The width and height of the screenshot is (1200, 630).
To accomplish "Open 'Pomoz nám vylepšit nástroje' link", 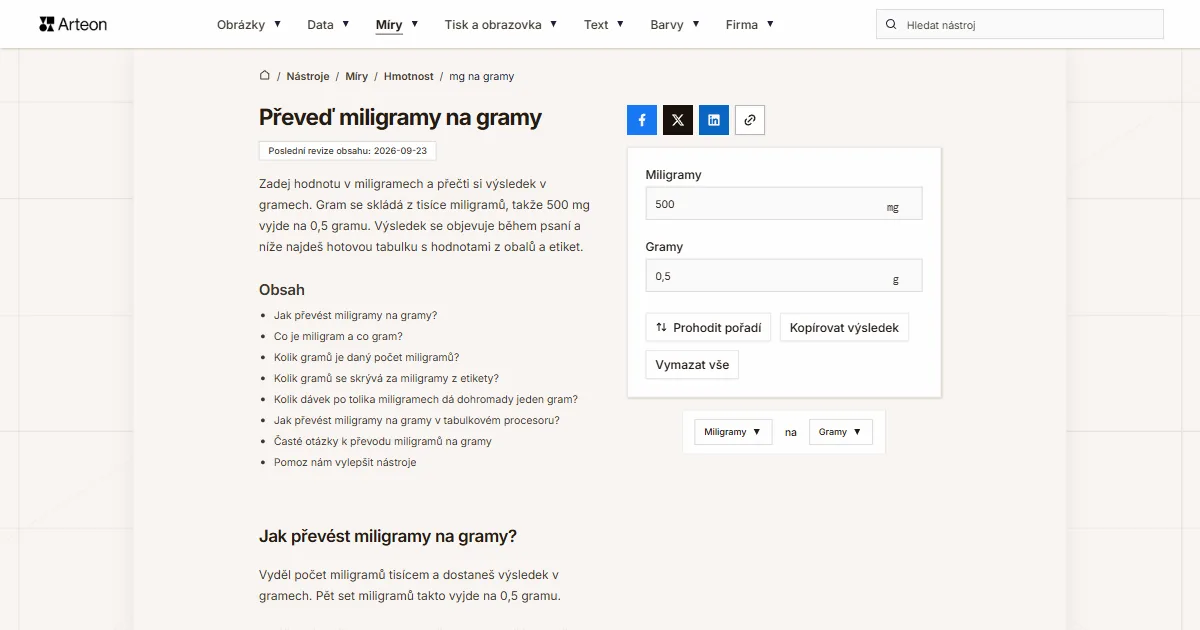I will (345, 462).
